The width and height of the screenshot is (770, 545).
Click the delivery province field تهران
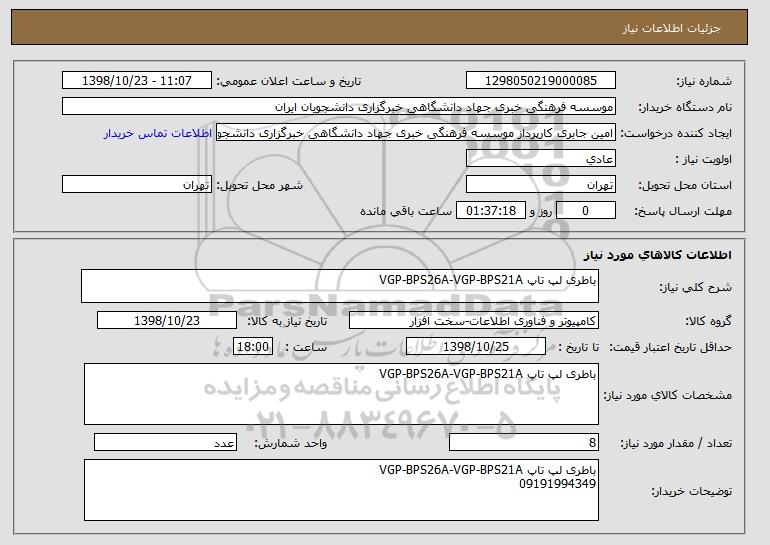click(541, 185)
